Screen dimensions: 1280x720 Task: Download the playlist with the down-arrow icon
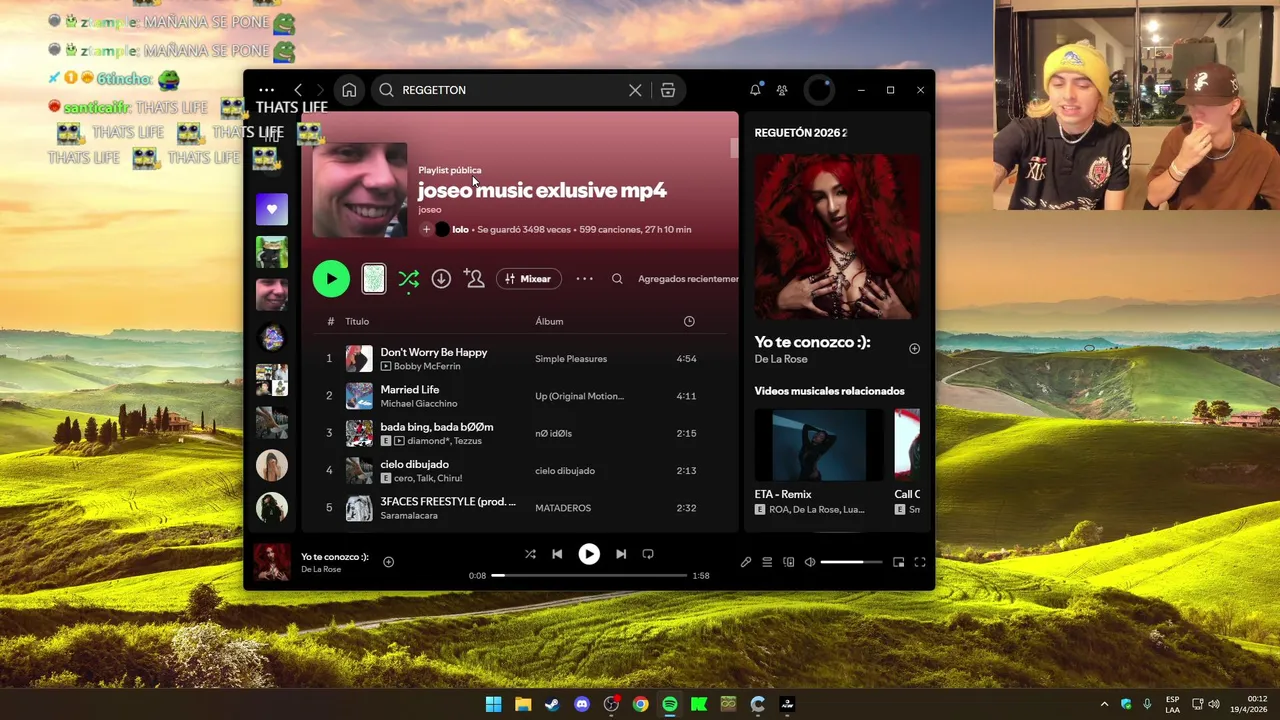(x=441, y=279)
